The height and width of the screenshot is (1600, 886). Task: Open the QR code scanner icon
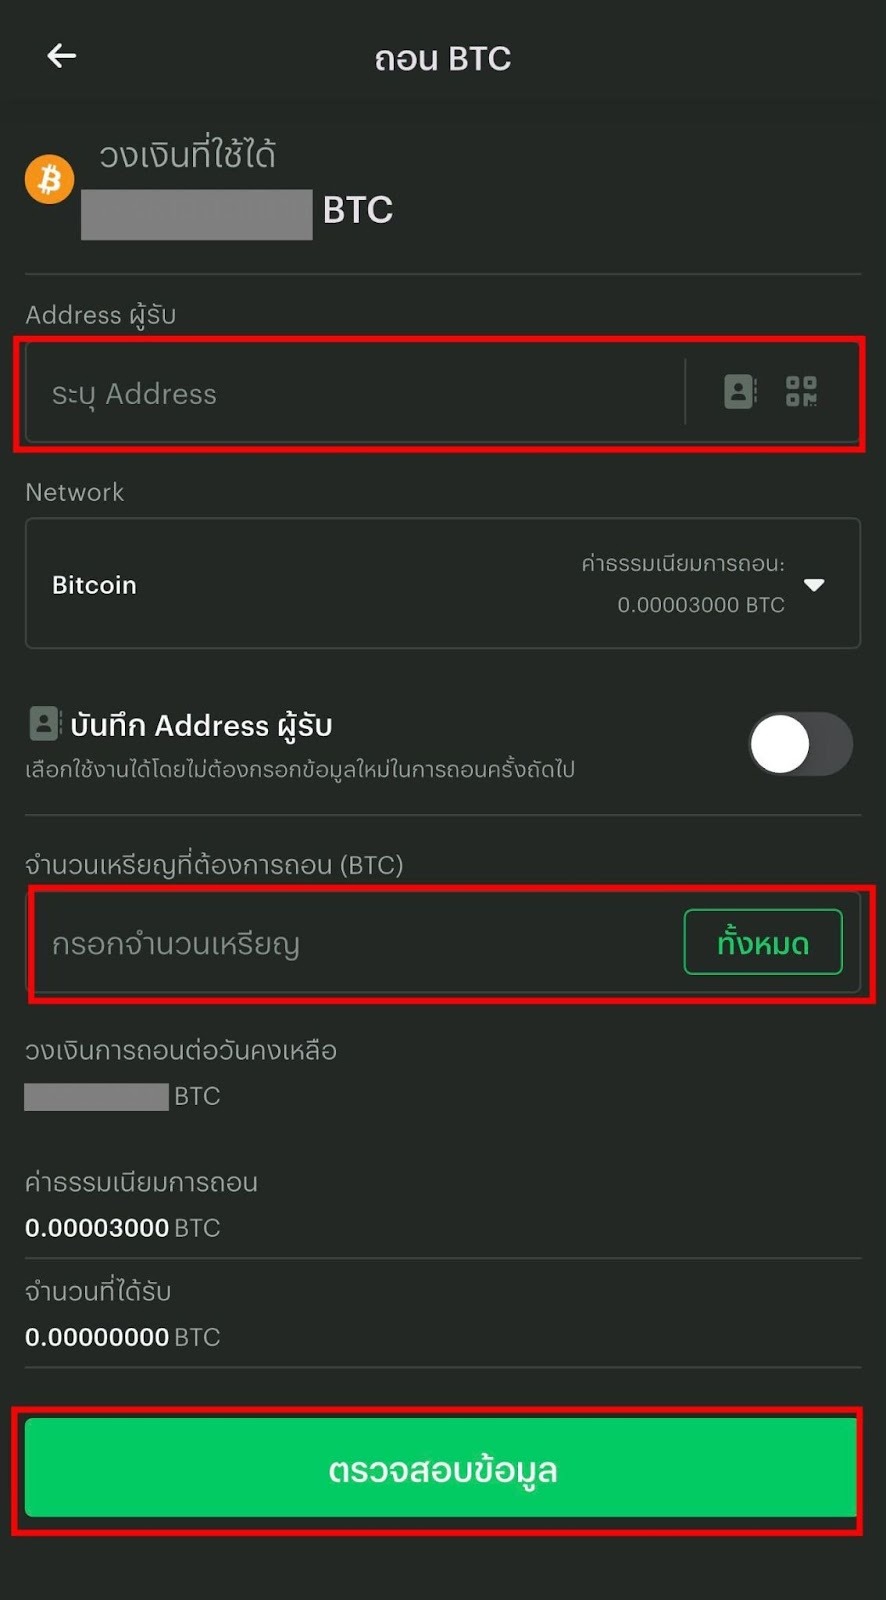801,391
